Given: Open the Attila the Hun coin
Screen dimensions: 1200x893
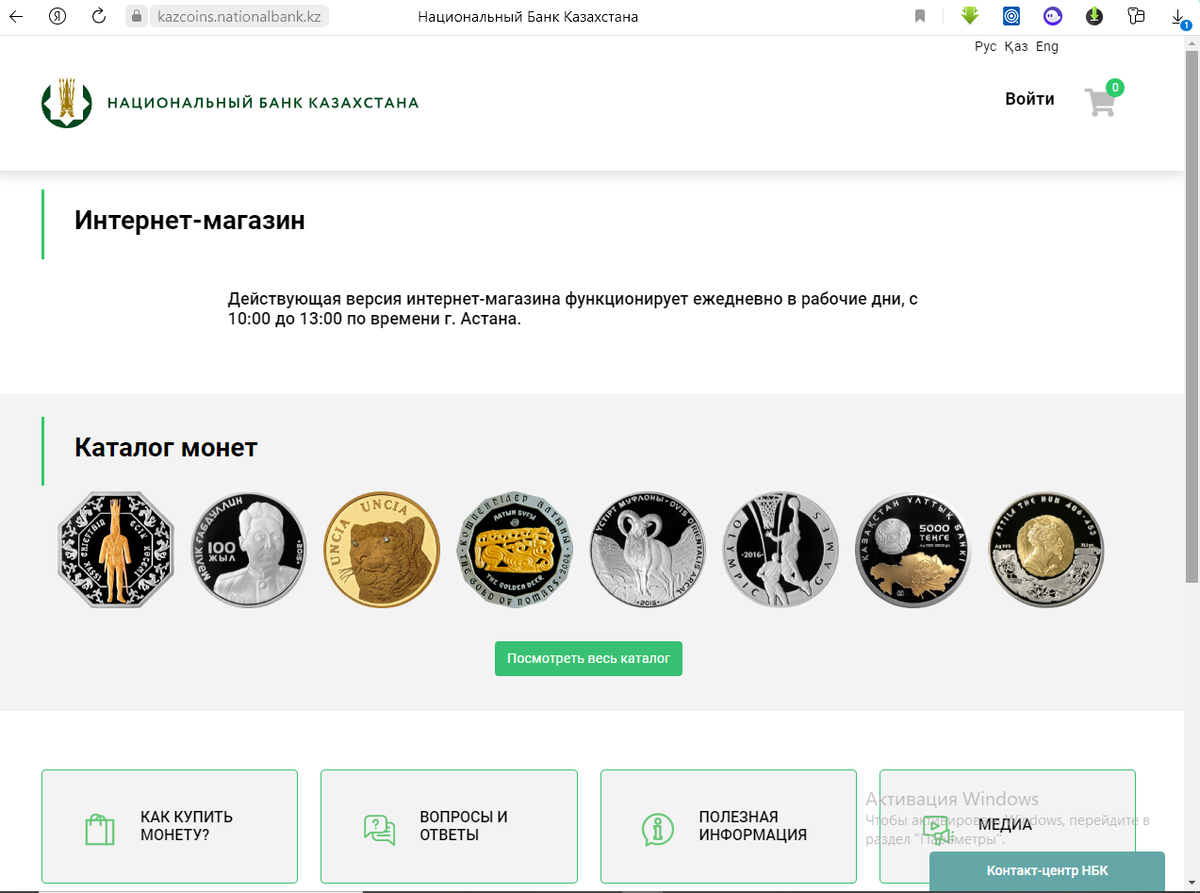Looking at the screenshot, I should (1047, 550).
